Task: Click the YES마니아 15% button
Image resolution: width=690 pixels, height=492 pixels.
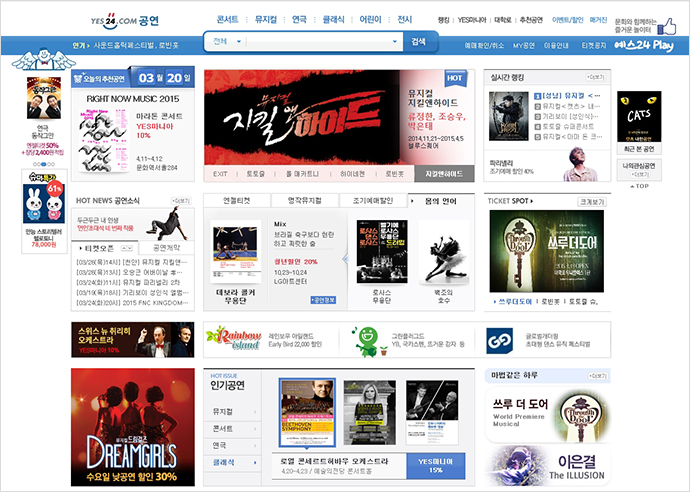Action: pos(436,466)
